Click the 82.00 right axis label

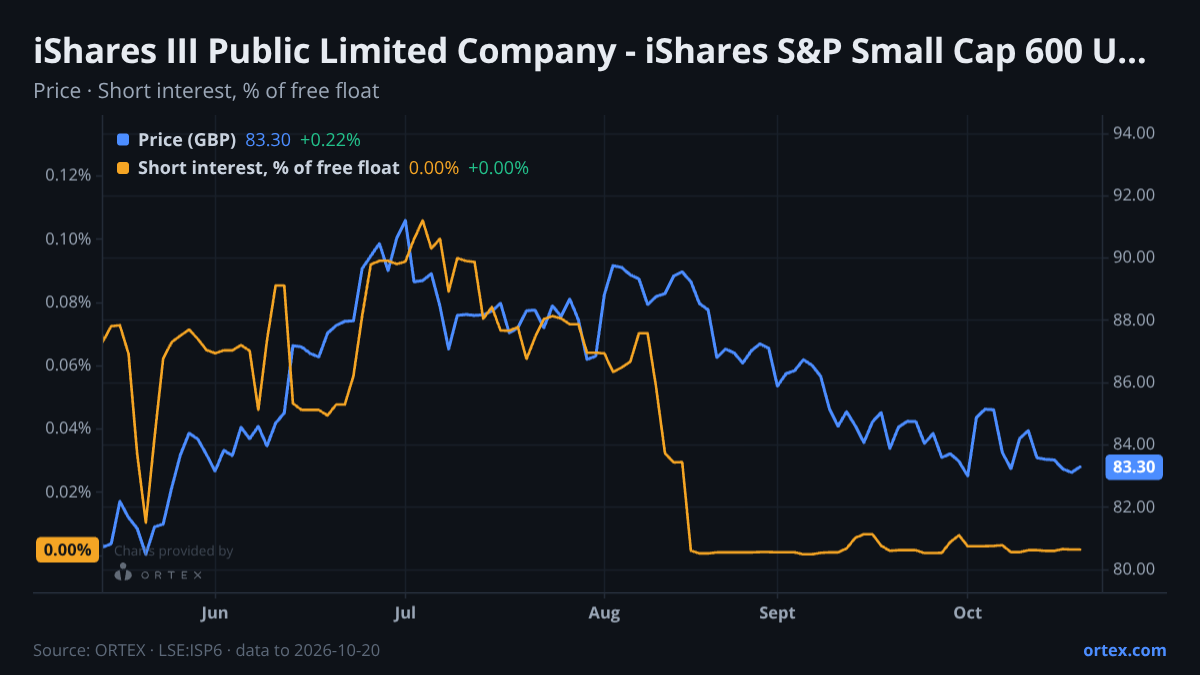[x=1134, y=507]
